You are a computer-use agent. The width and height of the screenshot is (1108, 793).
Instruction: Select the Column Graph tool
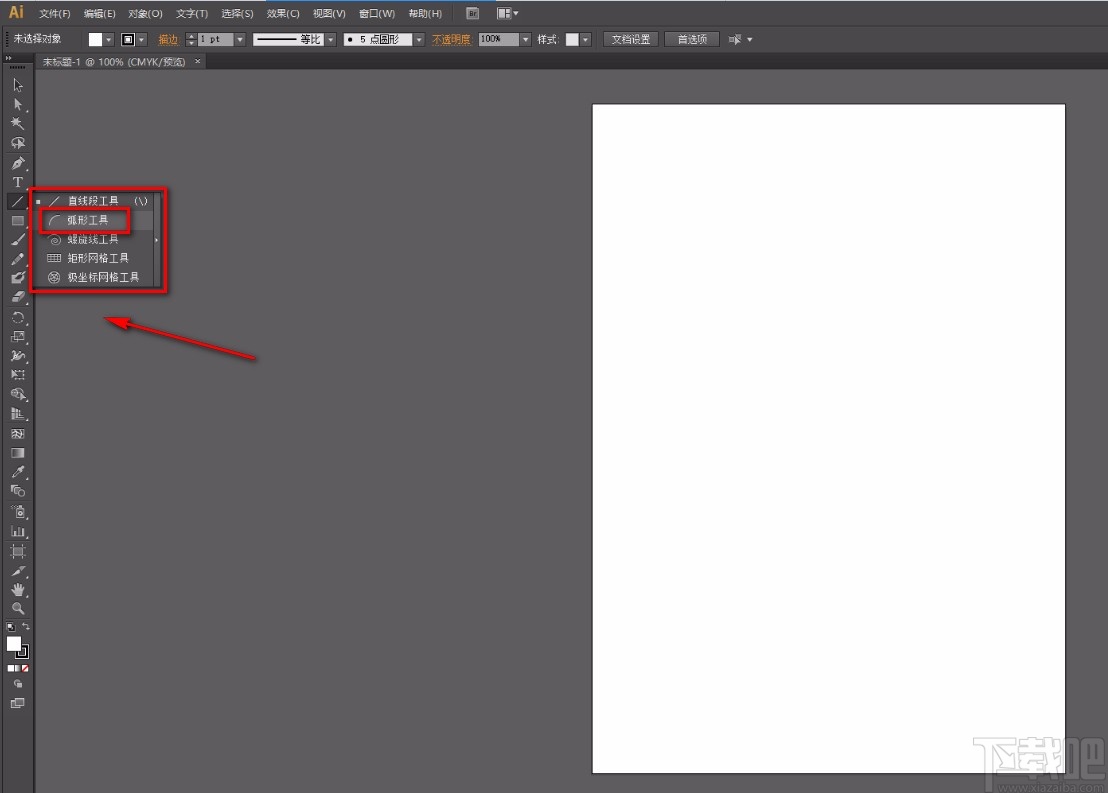coord(18,531)
